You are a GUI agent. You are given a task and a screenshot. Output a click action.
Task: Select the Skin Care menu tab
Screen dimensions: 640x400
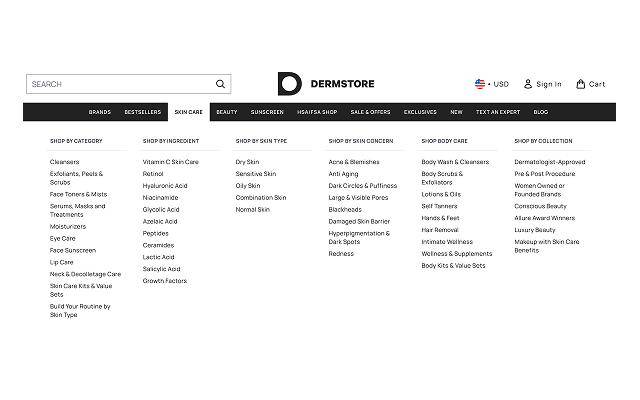tap(189, 112)
